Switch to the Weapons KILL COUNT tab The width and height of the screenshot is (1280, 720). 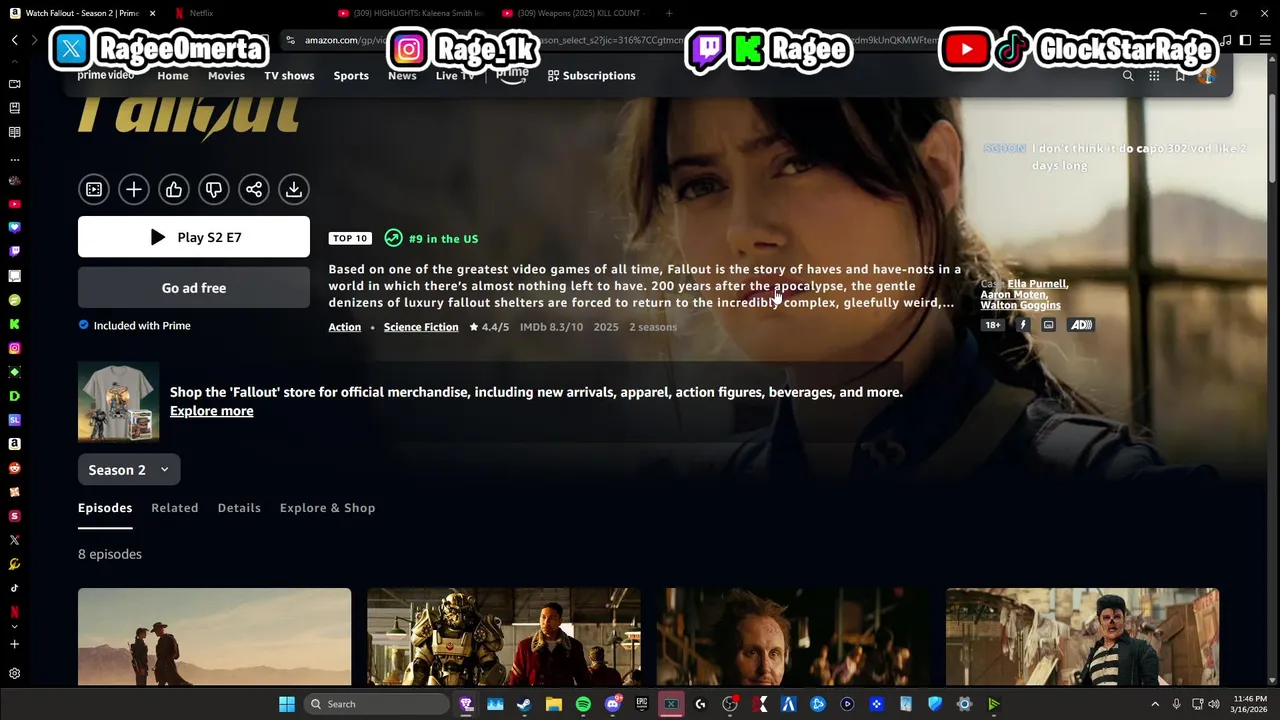572,13
